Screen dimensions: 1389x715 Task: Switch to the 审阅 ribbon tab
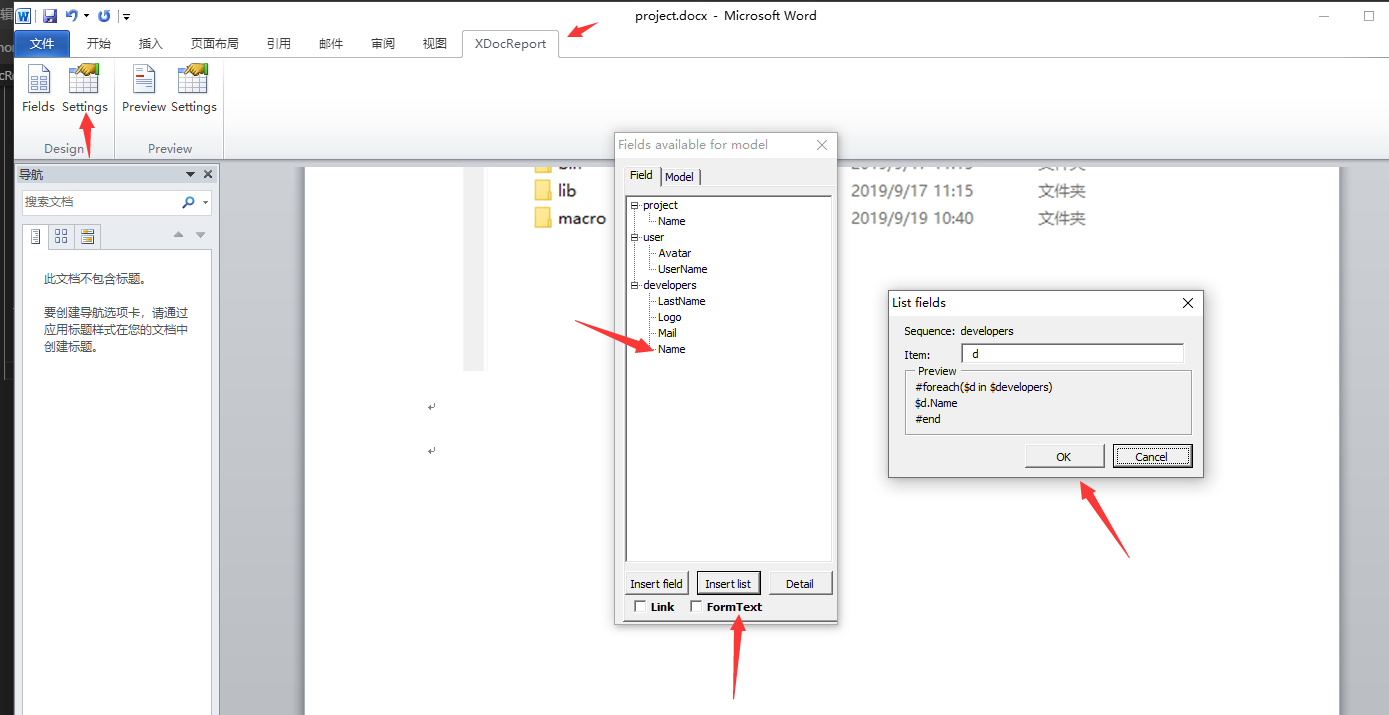[x=383, y=44]
